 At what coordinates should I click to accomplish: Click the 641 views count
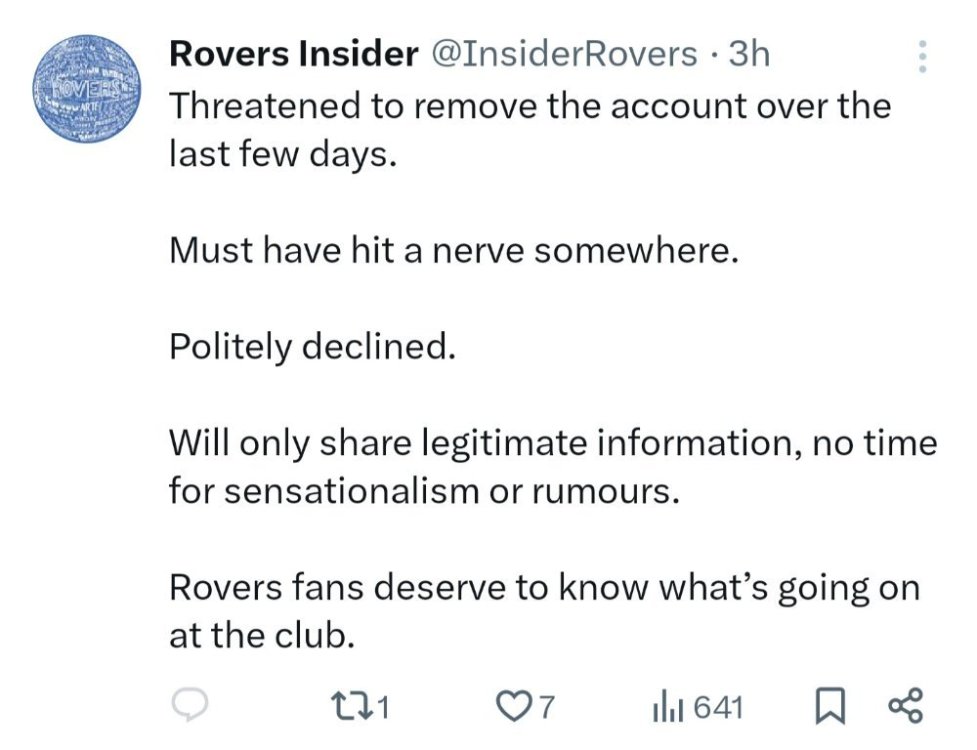click(x=718, y=709)
